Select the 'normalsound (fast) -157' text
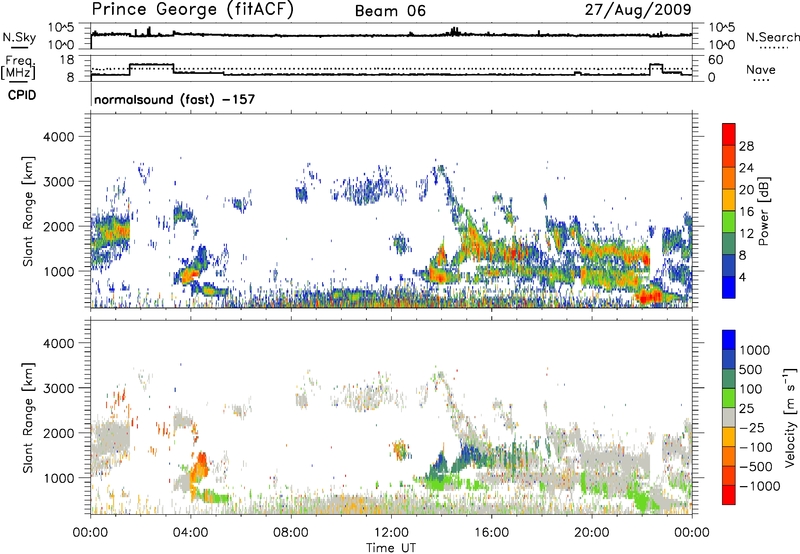This screenshot has width=800, height=554. pos(174,99)
